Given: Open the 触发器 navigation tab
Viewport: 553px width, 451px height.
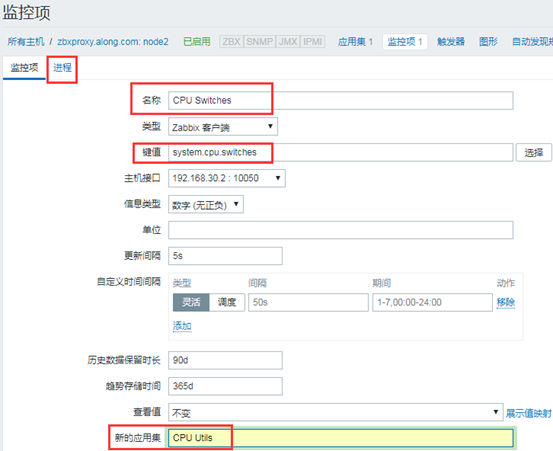Looking at the screenshot, I should pyautogui.click(x=451, y=42).
